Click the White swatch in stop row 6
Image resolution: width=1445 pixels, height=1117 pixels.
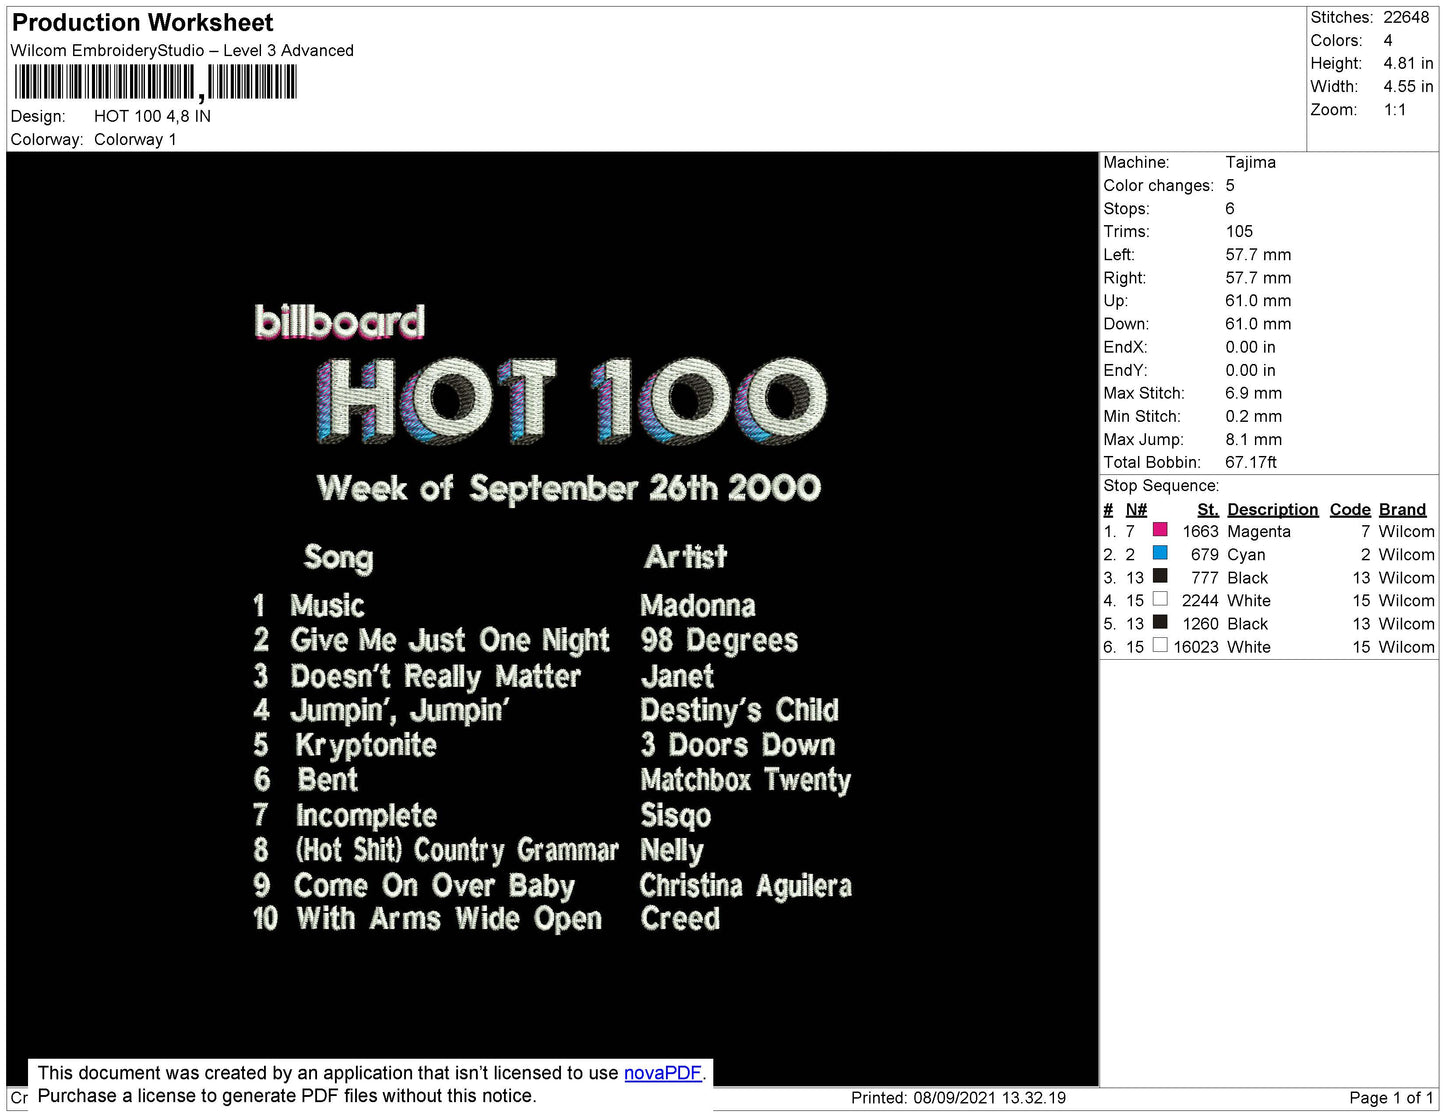tap(1160, 645)
